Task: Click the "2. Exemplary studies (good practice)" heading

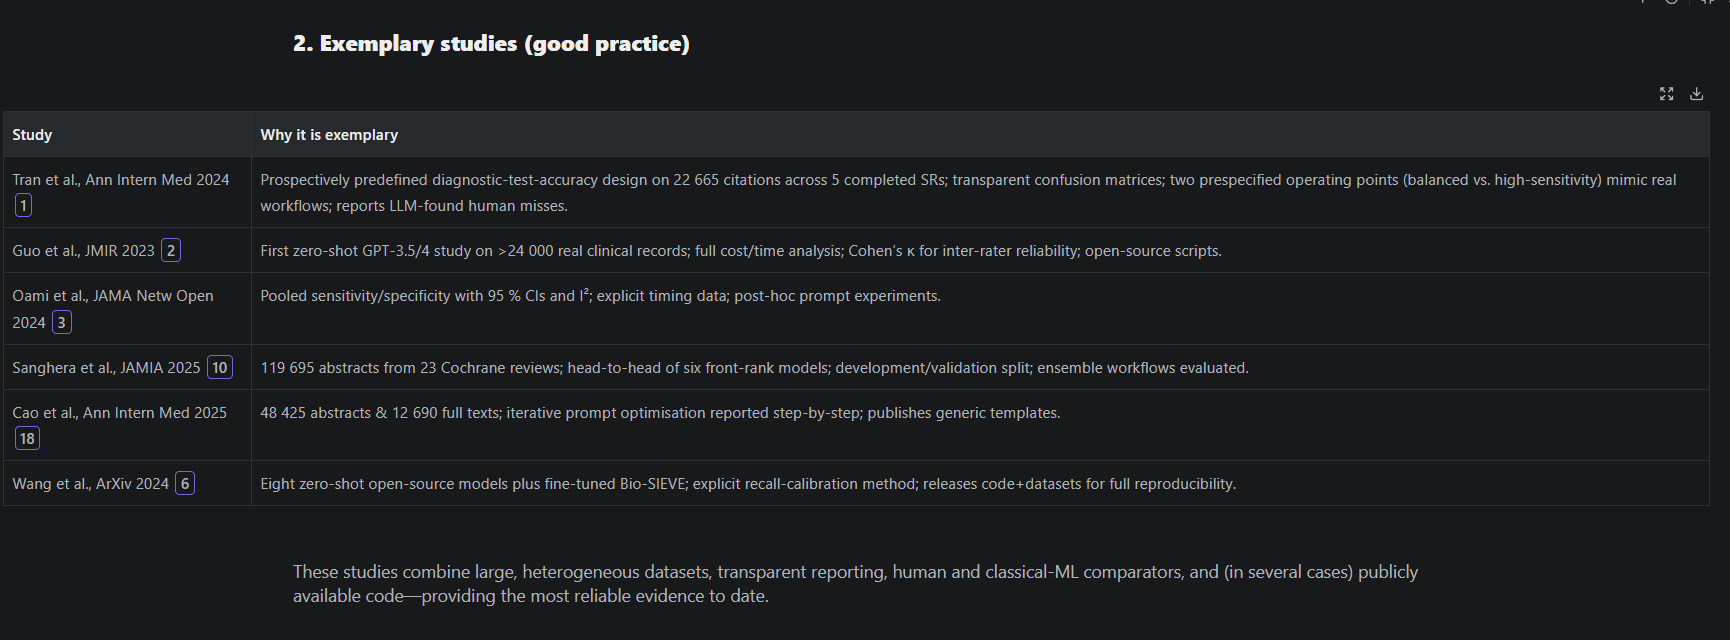Action: pos(491,44)
